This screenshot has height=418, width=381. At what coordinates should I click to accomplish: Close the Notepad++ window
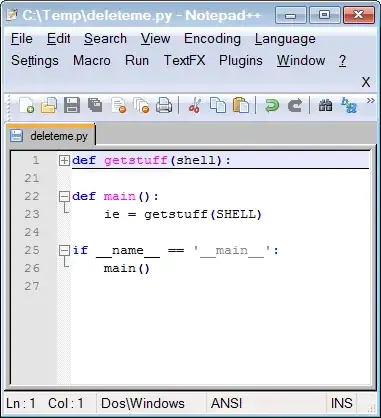click(359, 15)
